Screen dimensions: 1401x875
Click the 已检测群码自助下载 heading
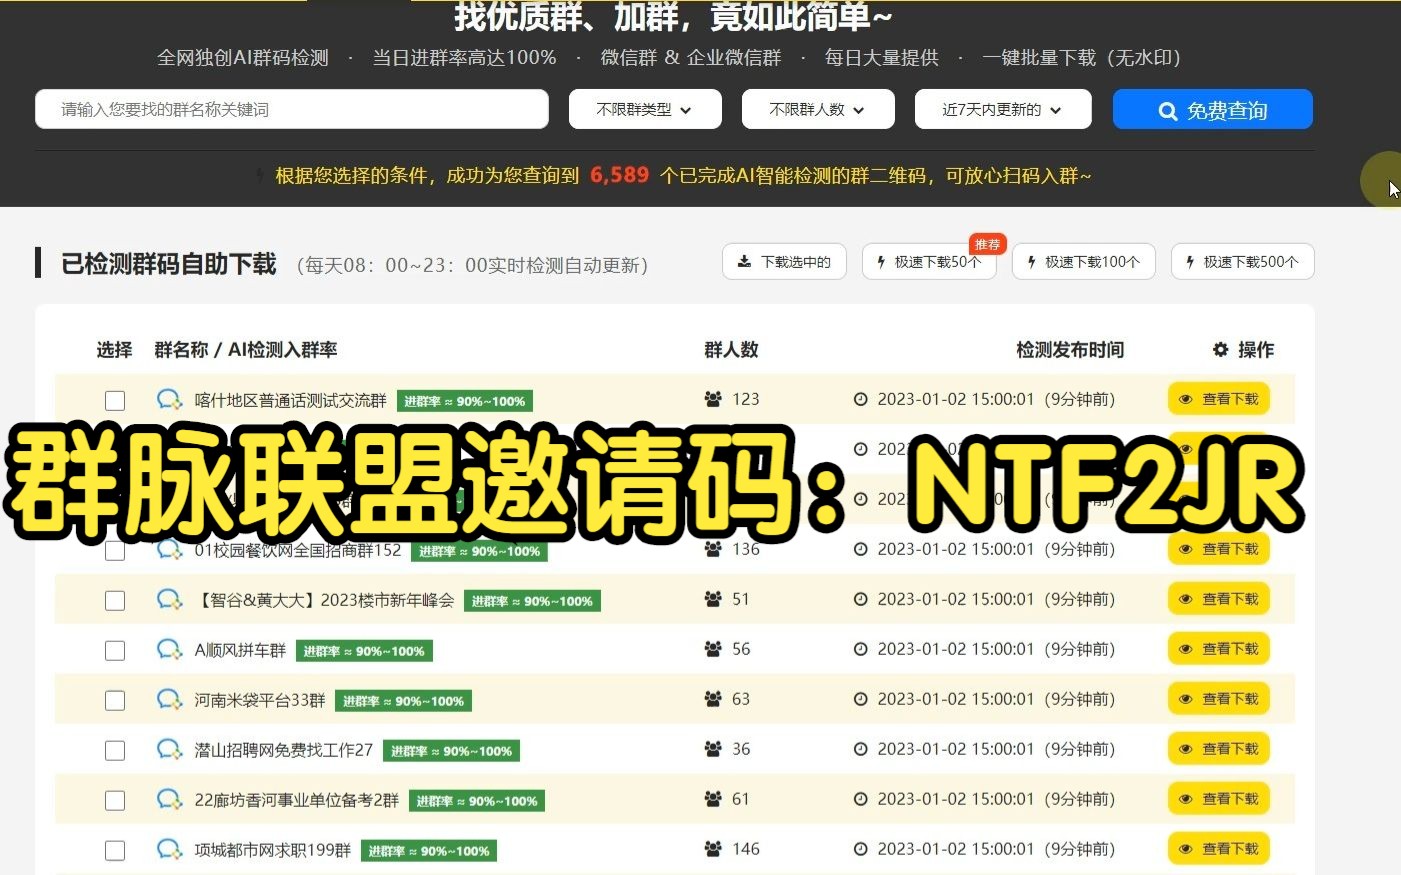[168, 264]
